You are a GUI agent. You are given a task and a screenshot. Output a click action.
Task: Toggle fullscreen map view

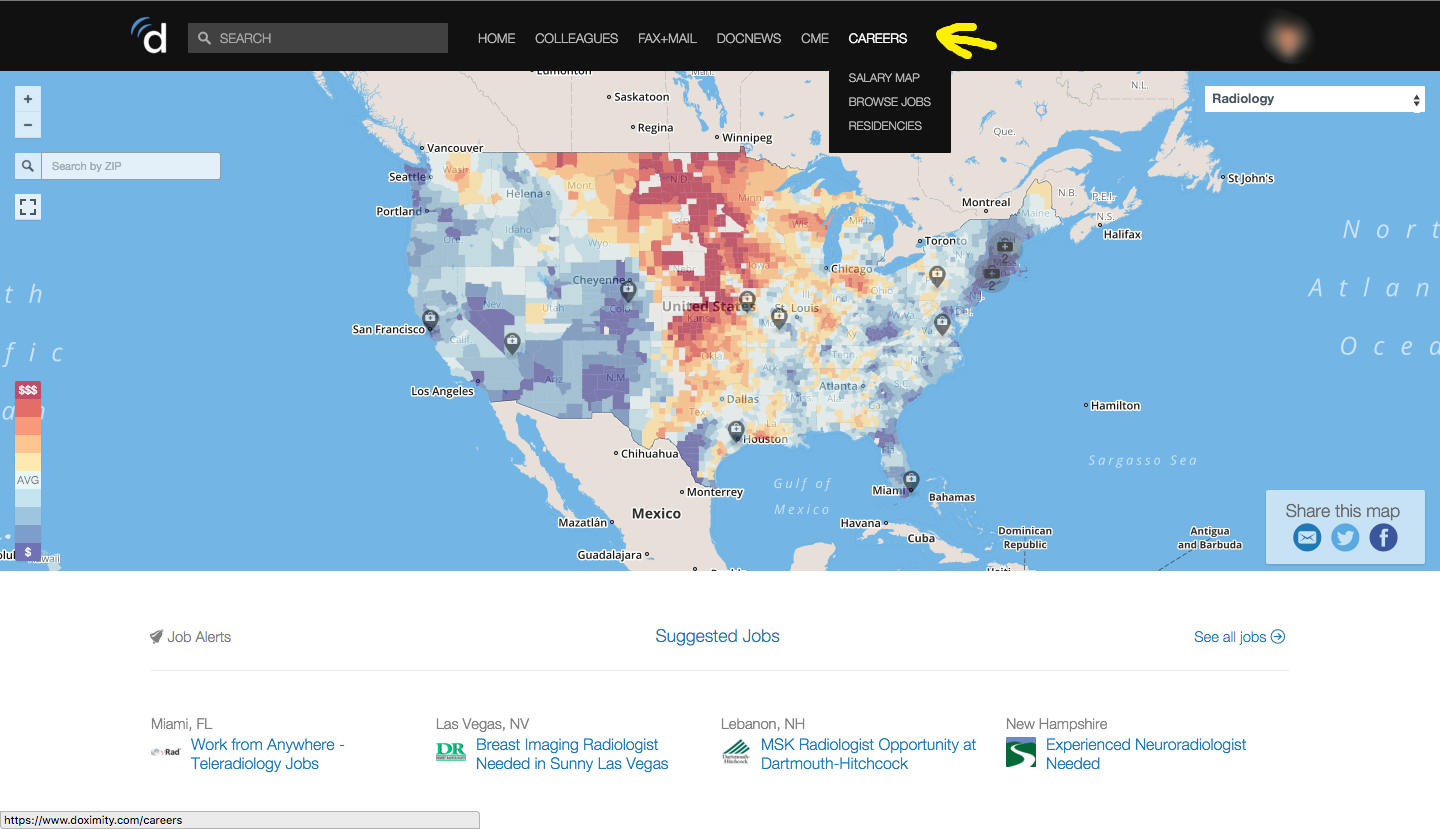pyautogui.click(x=28, y=207)
